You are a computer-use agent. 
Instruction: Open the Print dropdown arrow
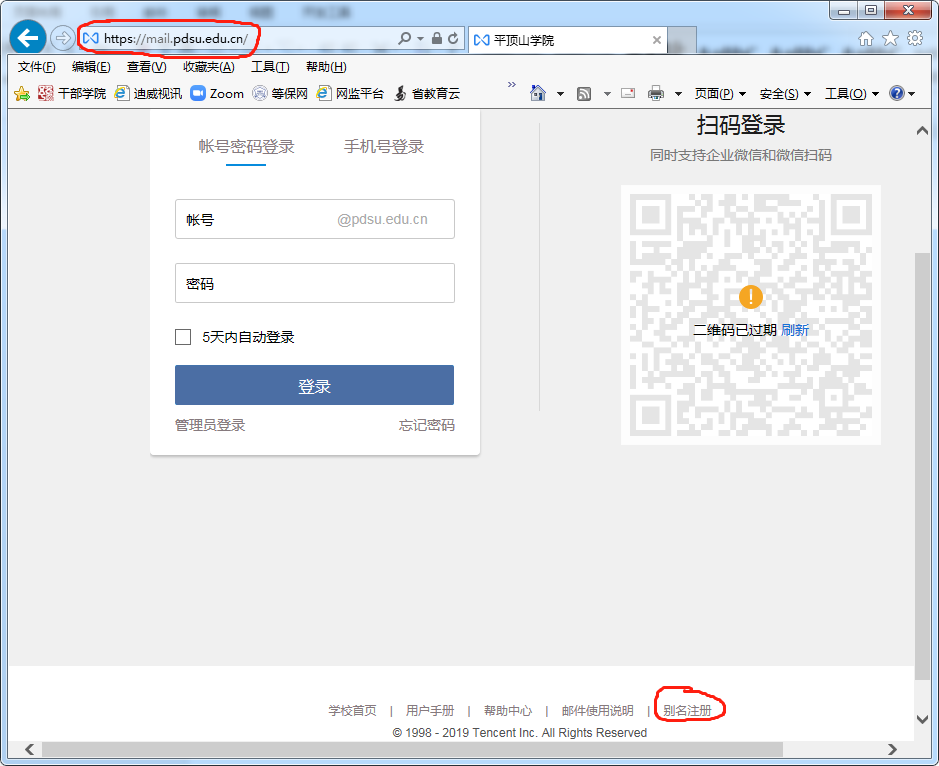click(678, 94)
